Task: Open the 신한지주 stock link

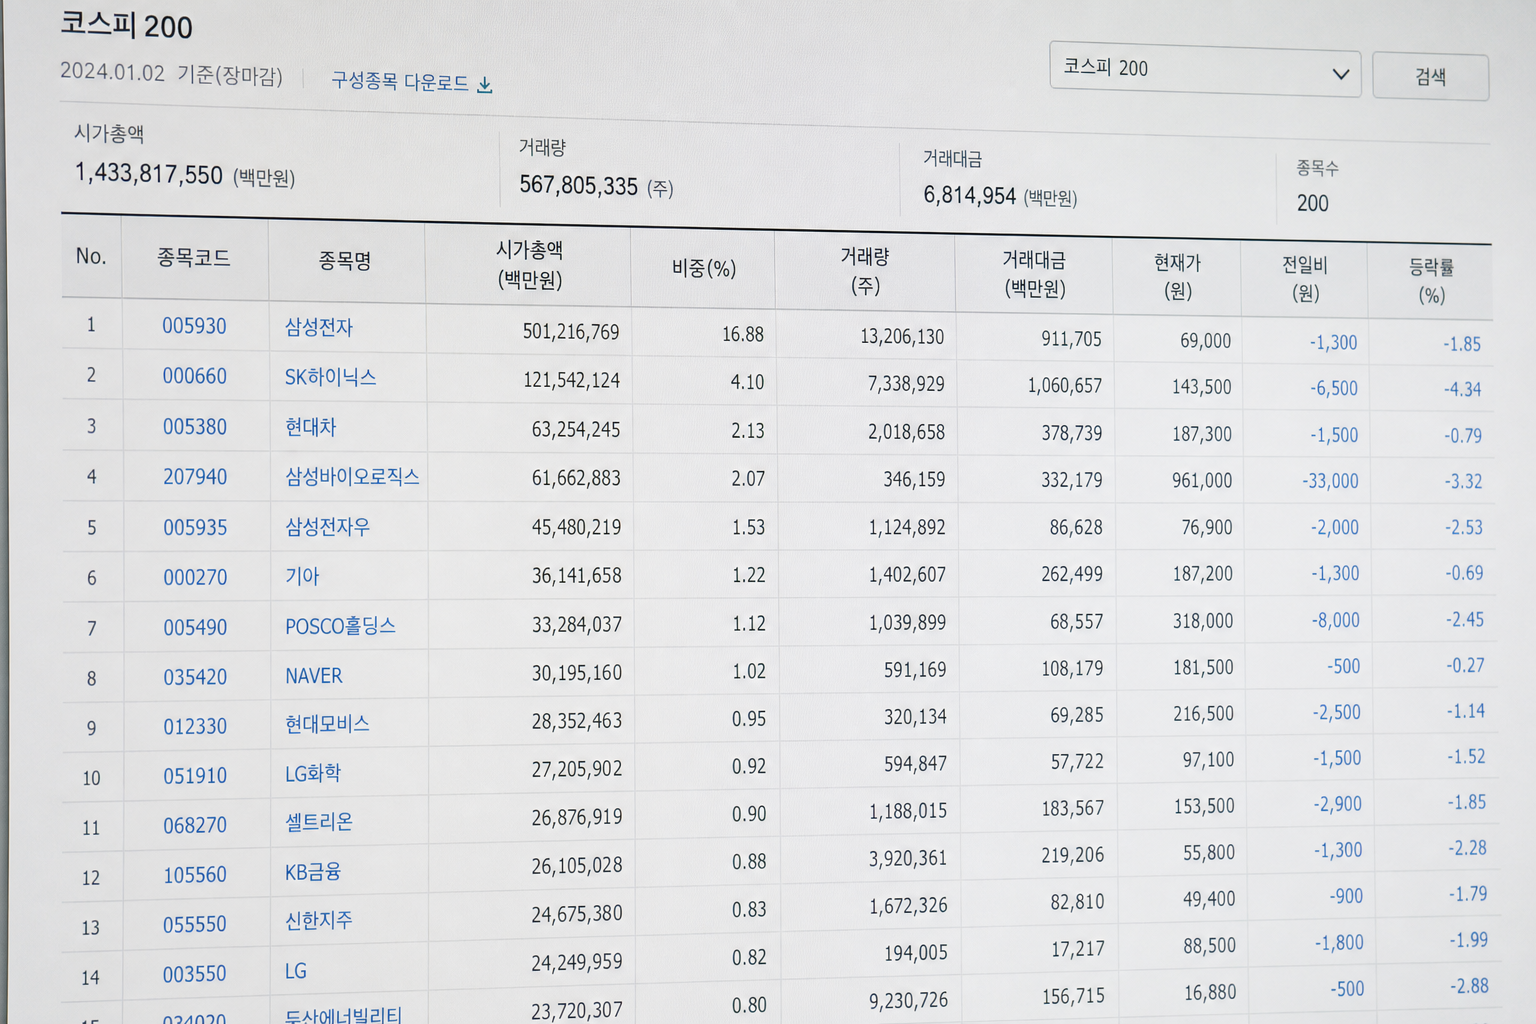Action: [319, 920]
